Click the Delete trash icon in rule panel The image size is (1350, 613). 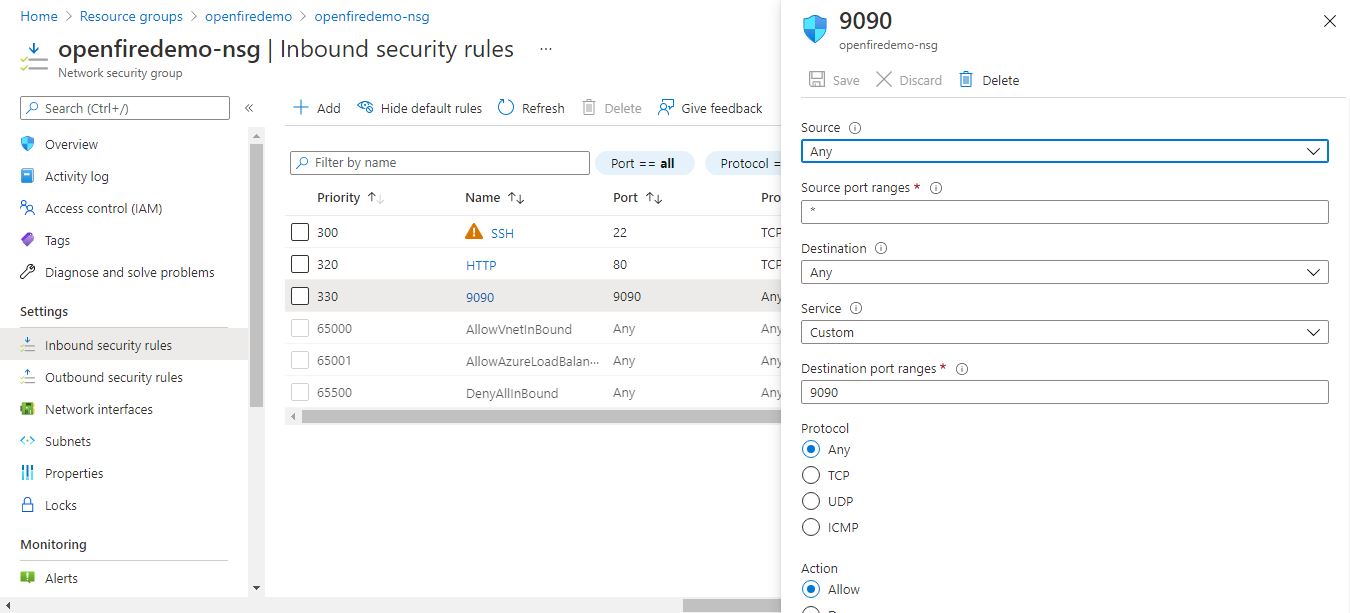point(966,80)
